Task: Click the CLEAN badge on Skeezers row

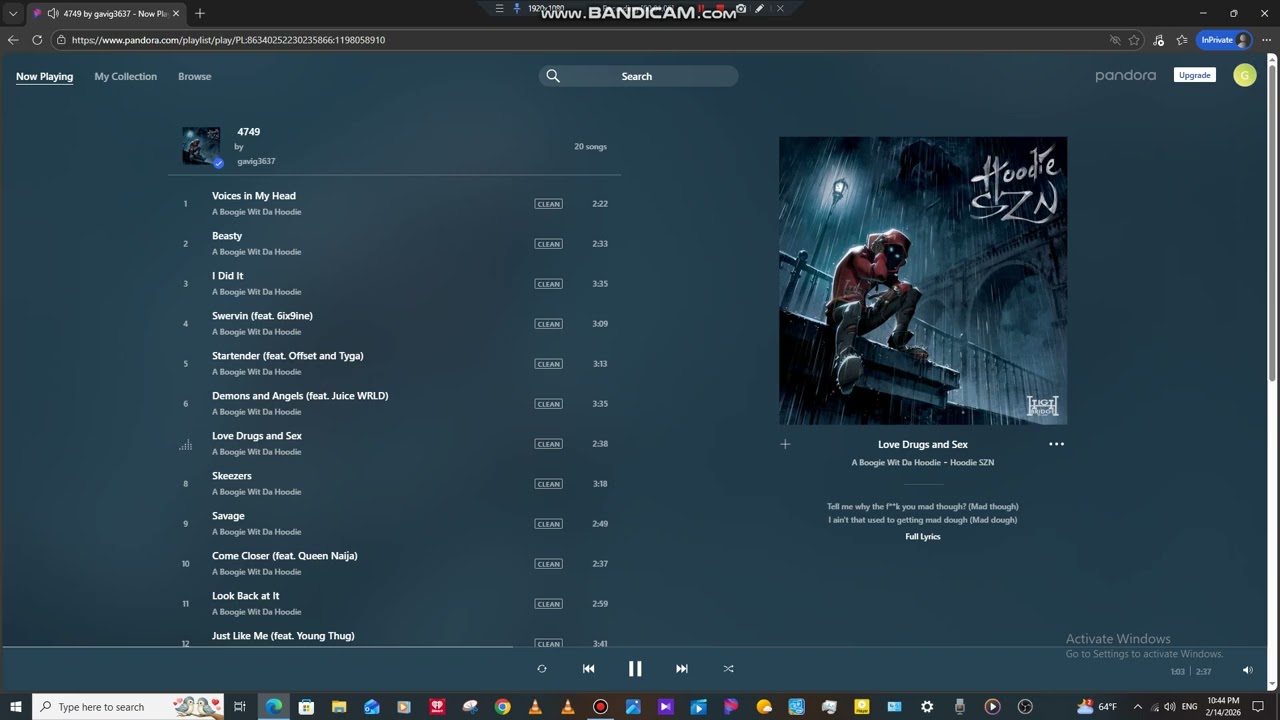Action: click(x=548, y=484)
